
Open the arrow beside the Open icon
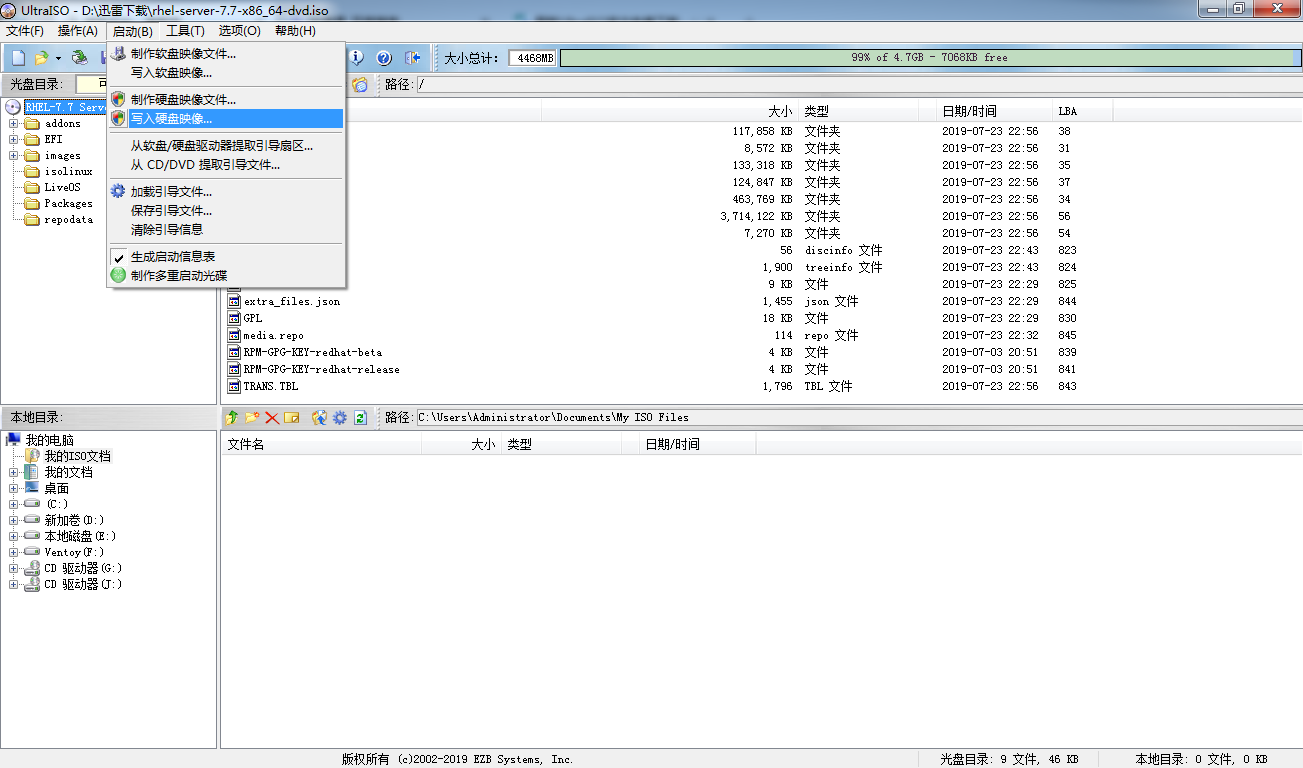(58, 58)
